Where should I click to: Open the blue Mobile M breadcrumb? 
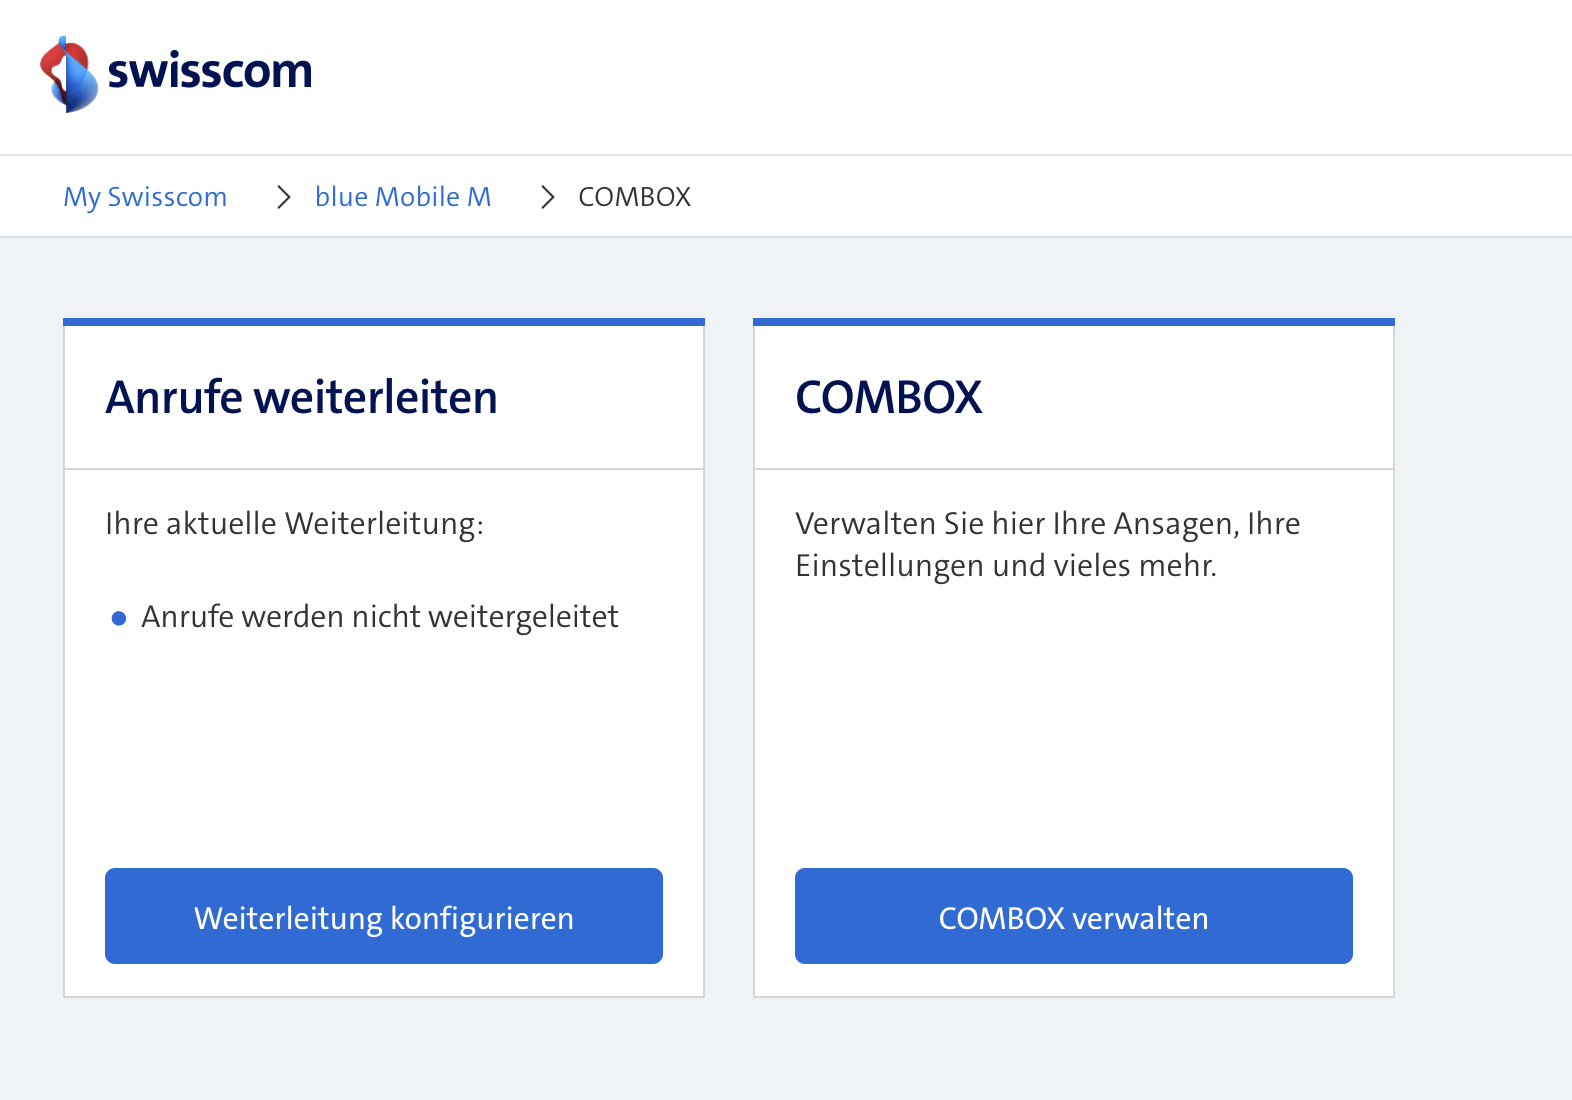click(x=403, y=197)
